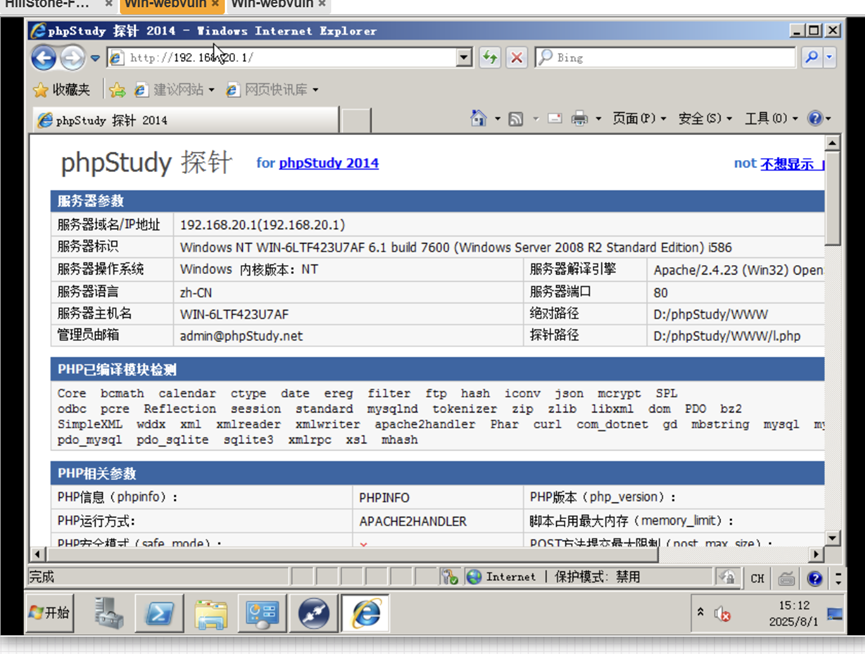Click the APACHE2HANDLER value

pos(413,521)
